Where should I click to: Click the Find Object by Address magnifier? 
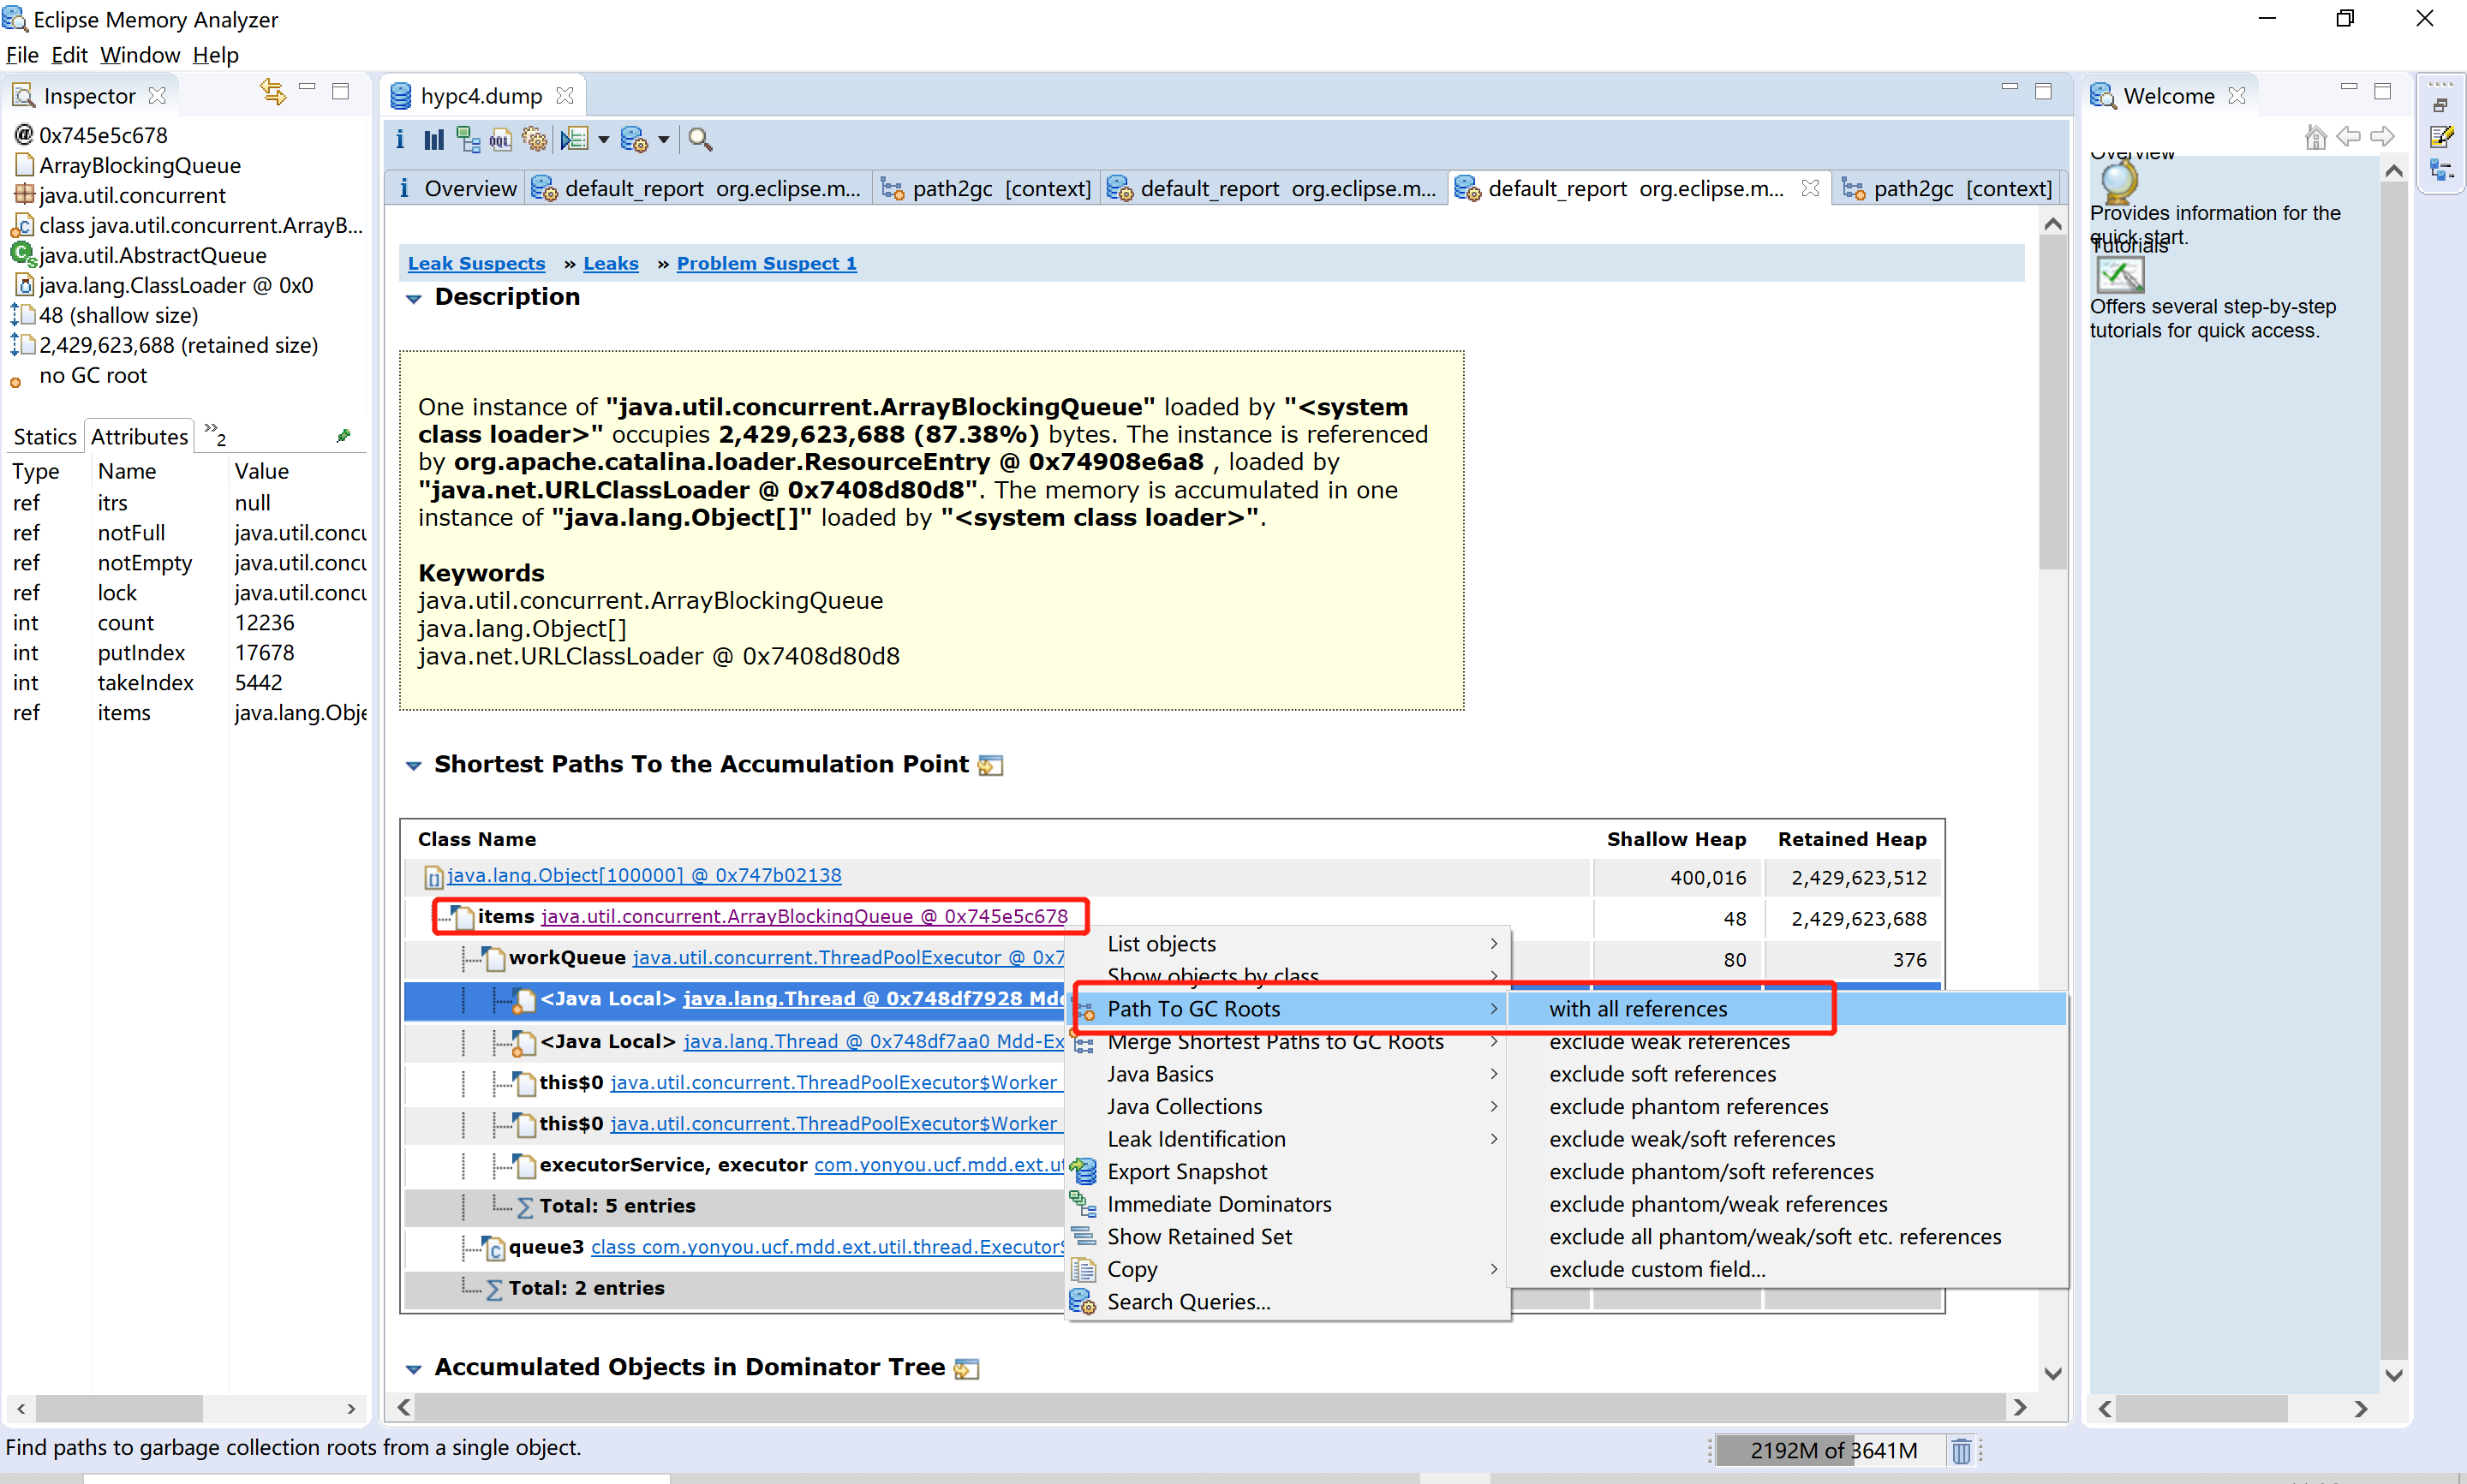(700, 140)
